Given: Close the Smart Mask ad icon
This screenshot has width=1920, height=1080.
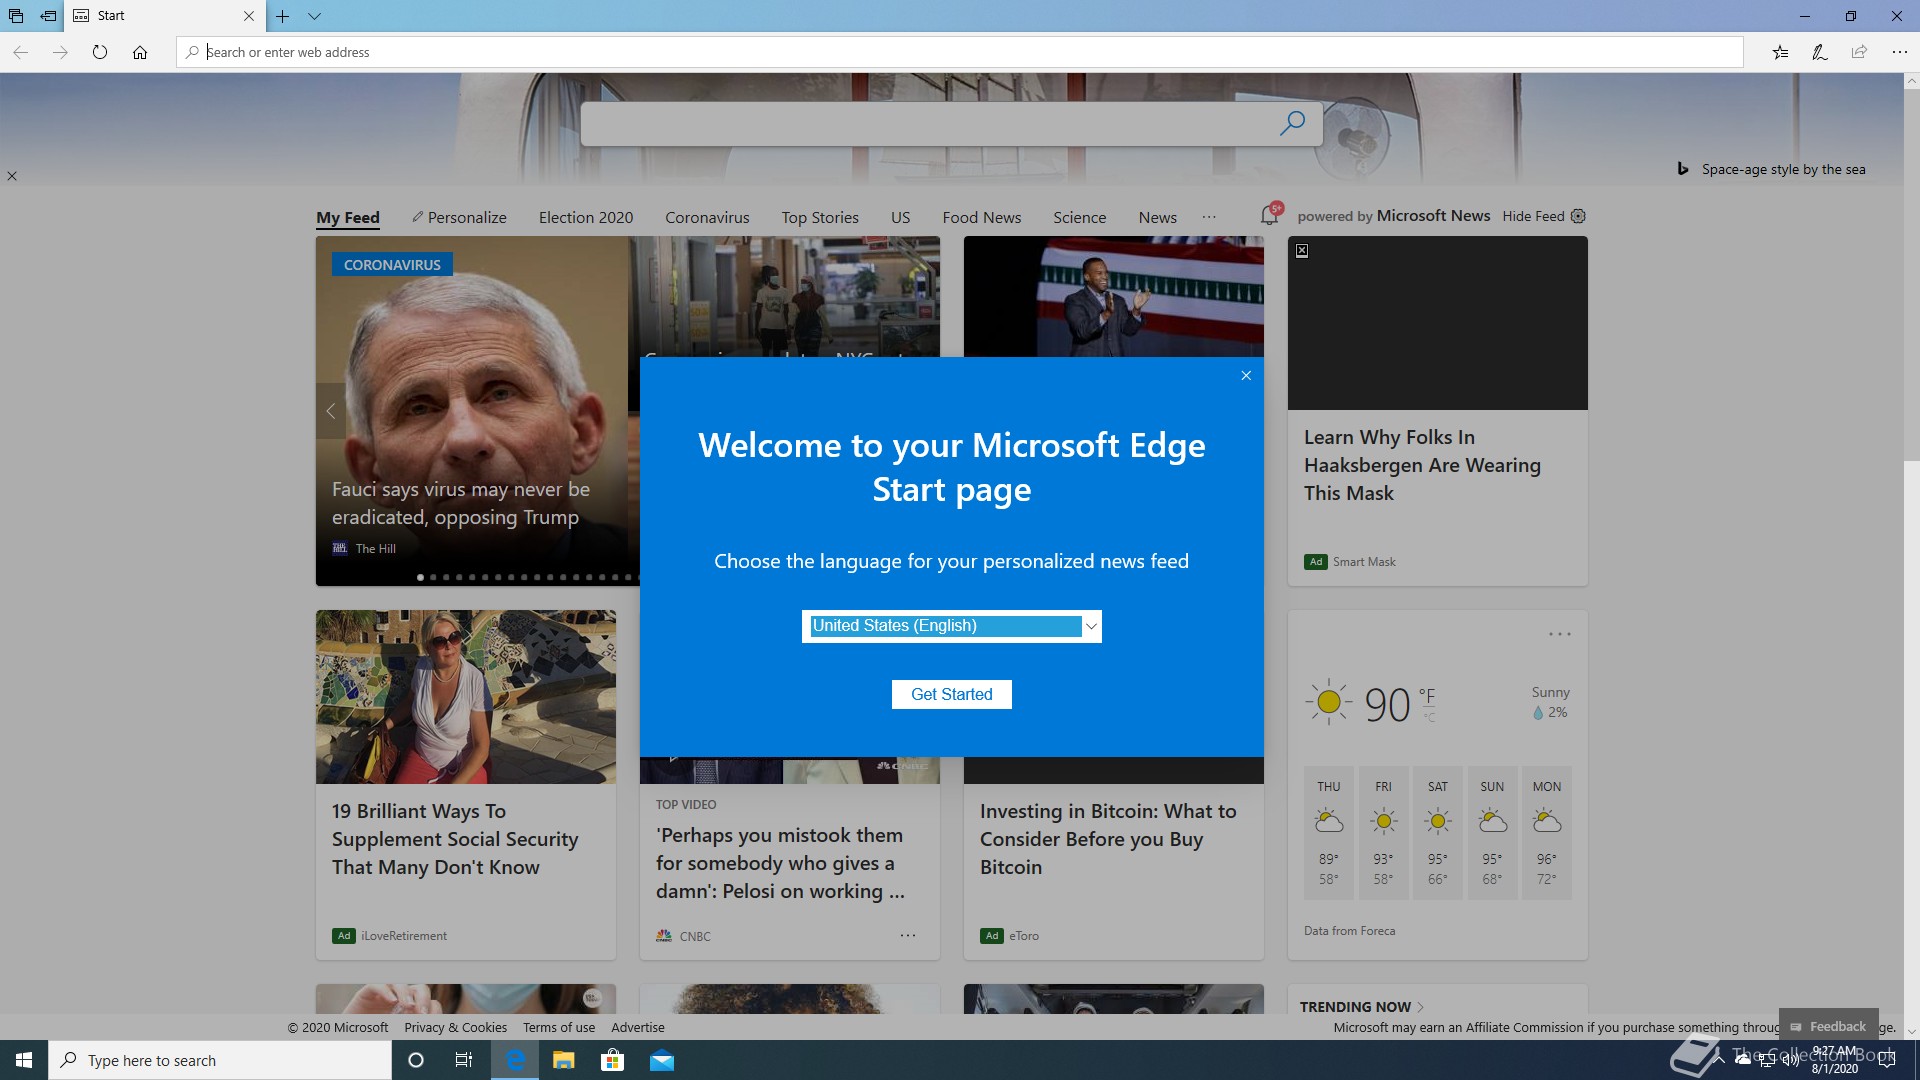Looking at the screenshot, I should pyautogui.click(x=1302, y=251).
